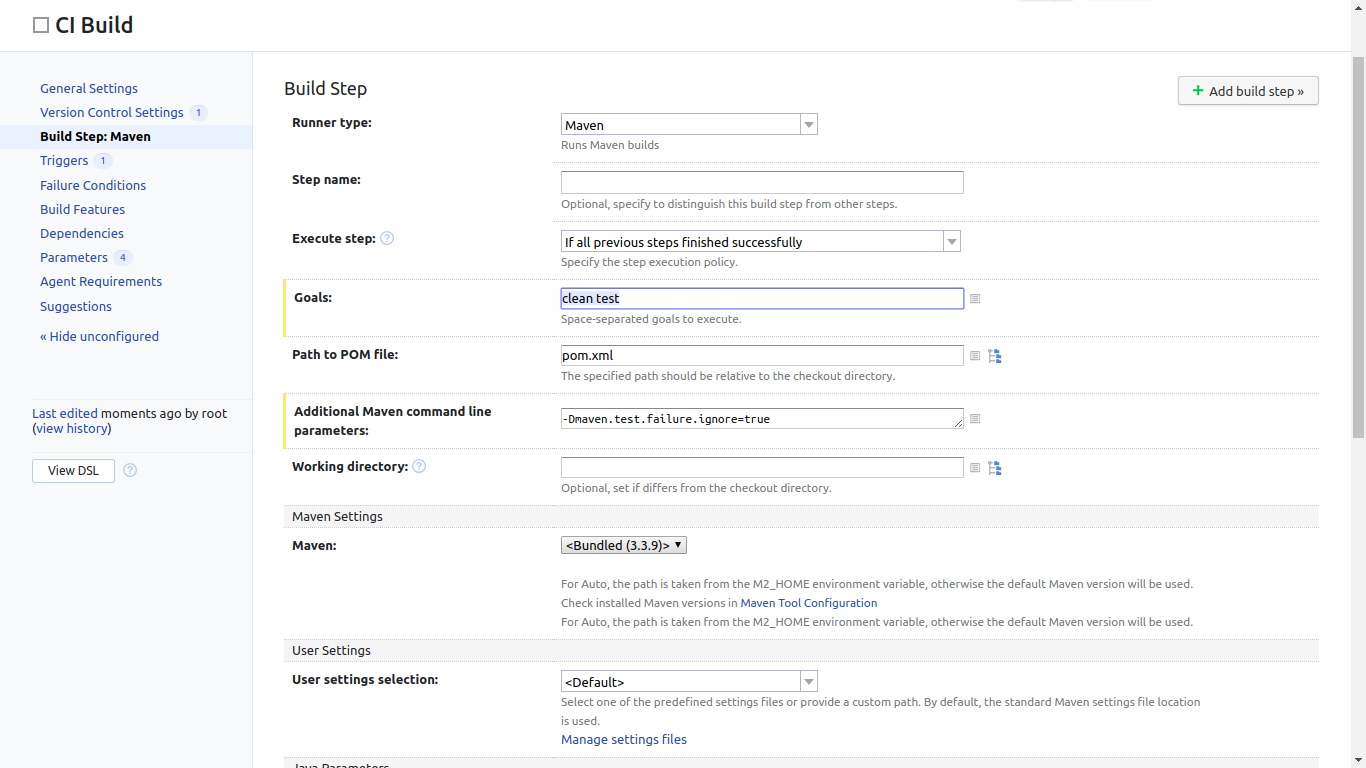Open the Last edited link
Image resolution: width=1366 pixels, height=768 pixels.
[x=65, y=413]
